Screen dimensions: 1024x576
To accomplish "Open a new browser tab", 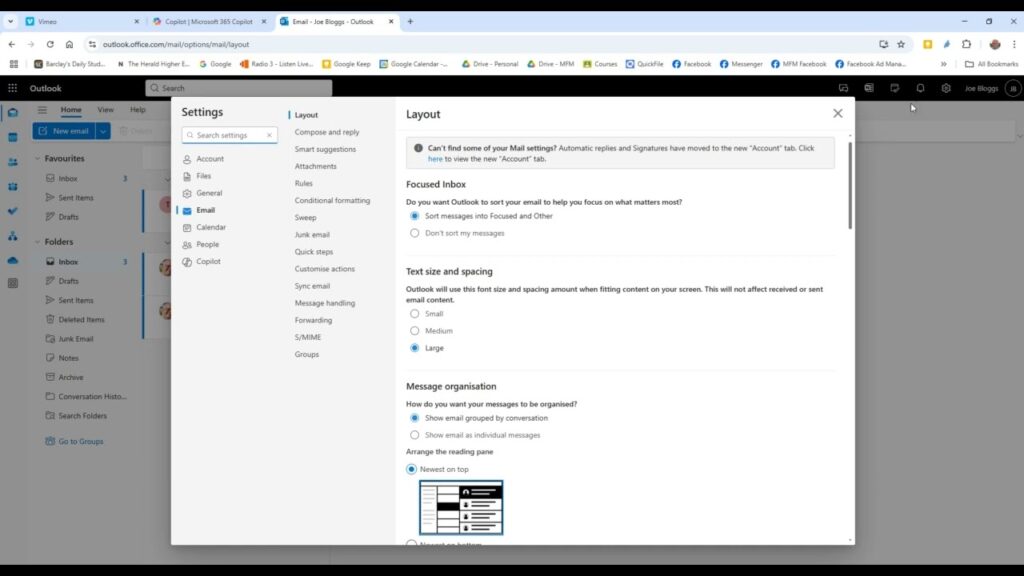I will 410,22.
